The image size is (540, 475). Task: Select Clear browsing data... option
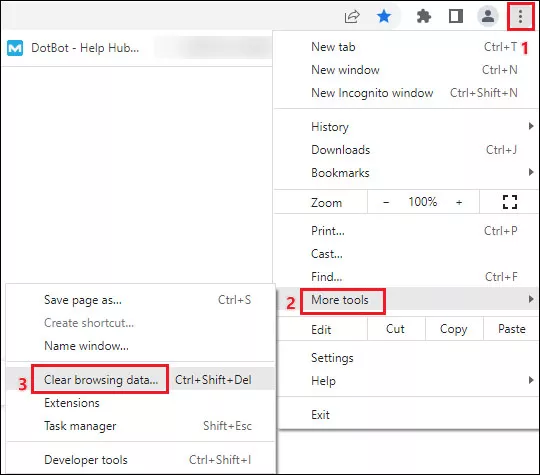[141, 380]
